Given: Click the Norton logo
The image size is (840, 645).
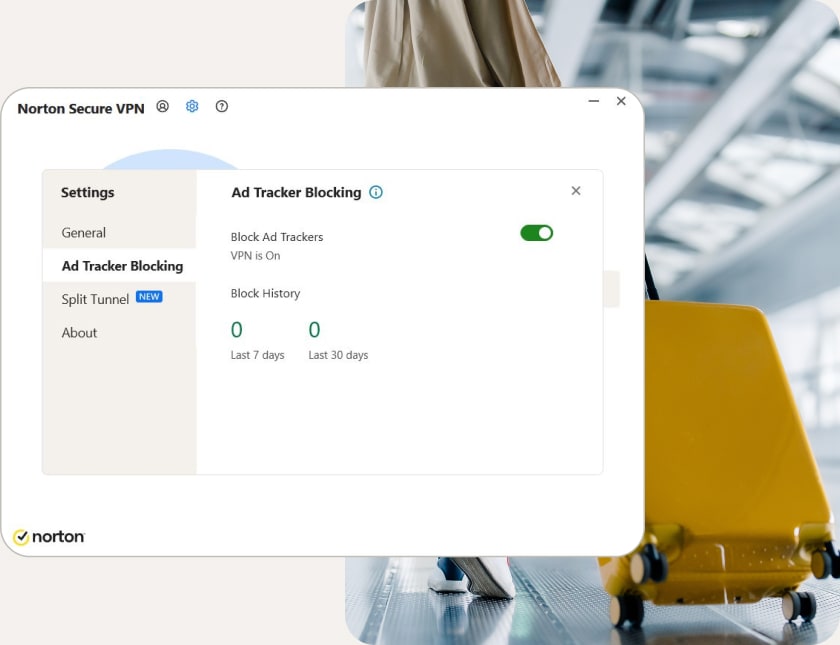Looking at the screenshot, I should coord(49,536).
